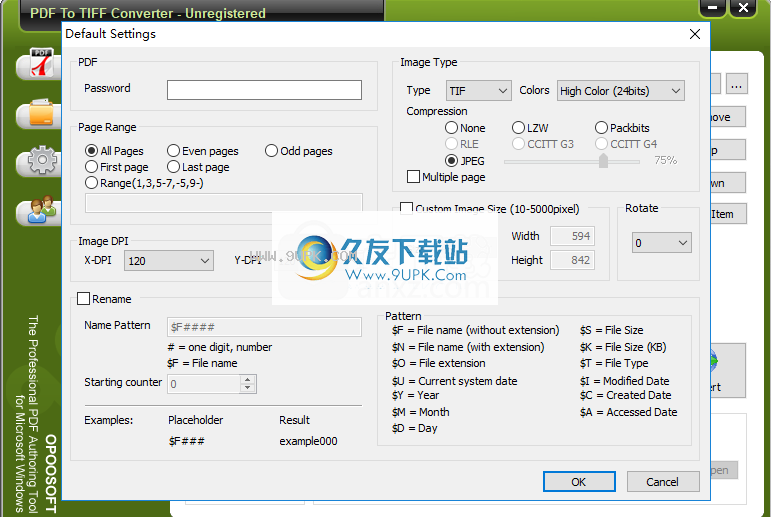Enable Custom Image Size checkbox

click(406, 208)
